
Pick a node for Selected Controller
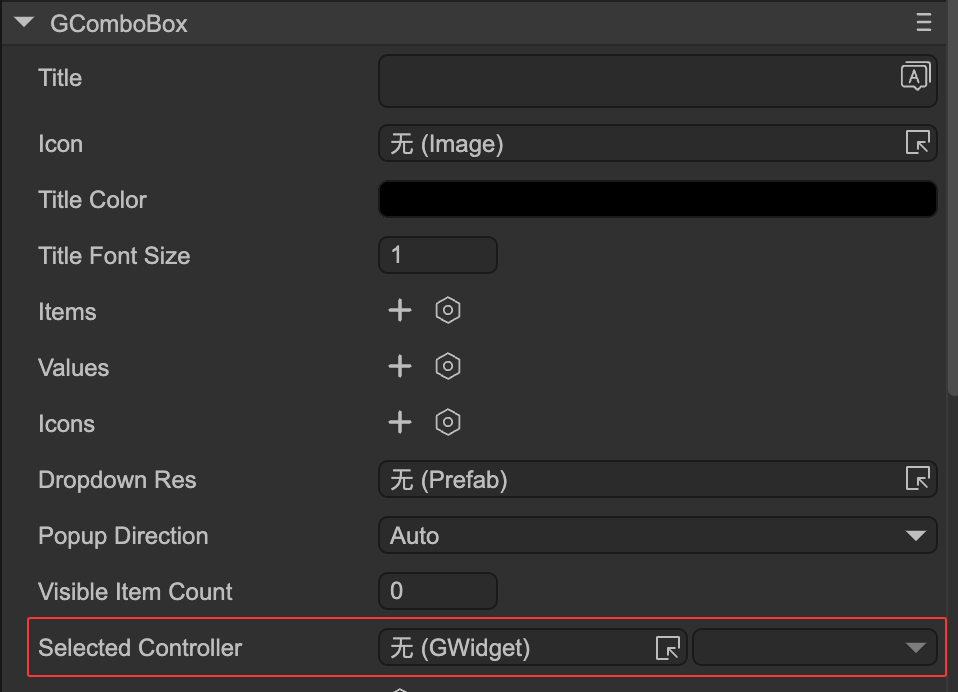(x=667, y=647)
